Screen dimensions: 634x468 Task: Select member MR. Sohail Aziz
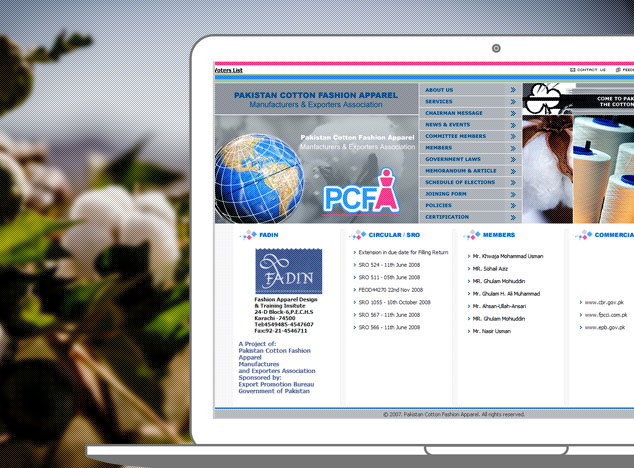pyautogui.click(x=490, y=269)
